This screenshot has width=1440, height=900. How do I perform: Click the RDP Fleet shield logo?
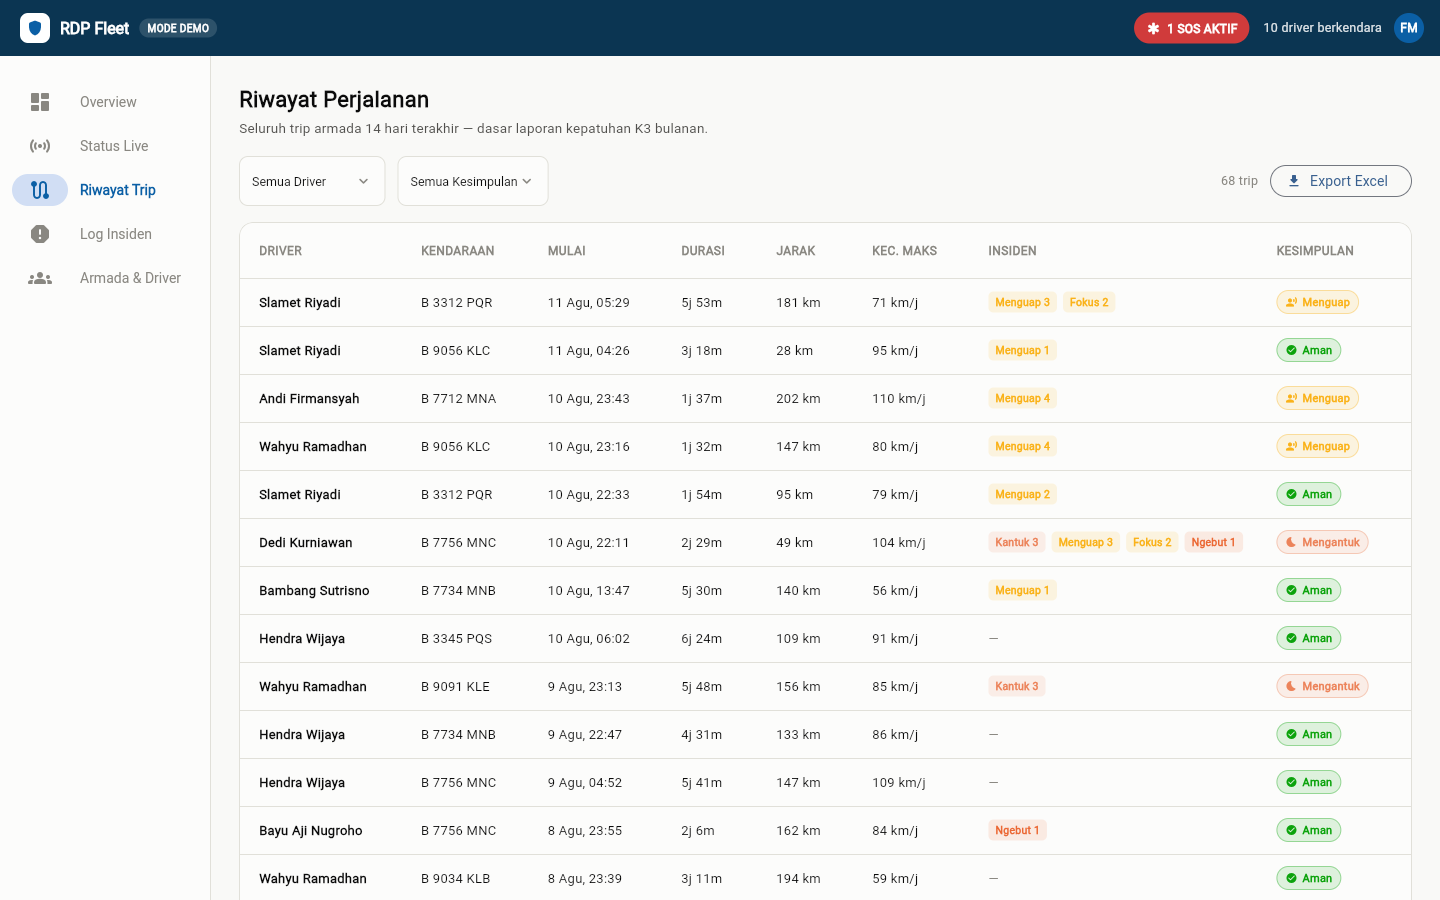click(x=35, y=28)
